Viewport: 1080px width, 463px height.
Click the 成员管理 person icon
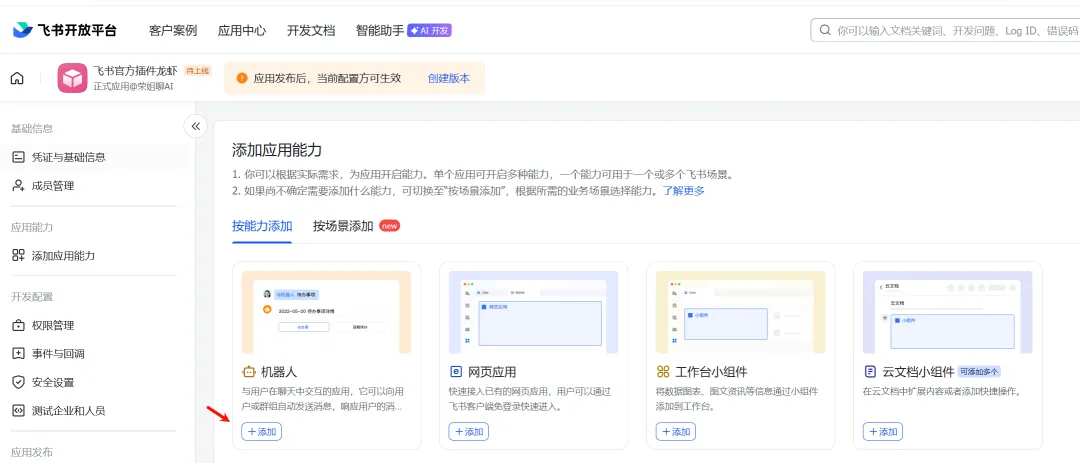coord(19,185)
